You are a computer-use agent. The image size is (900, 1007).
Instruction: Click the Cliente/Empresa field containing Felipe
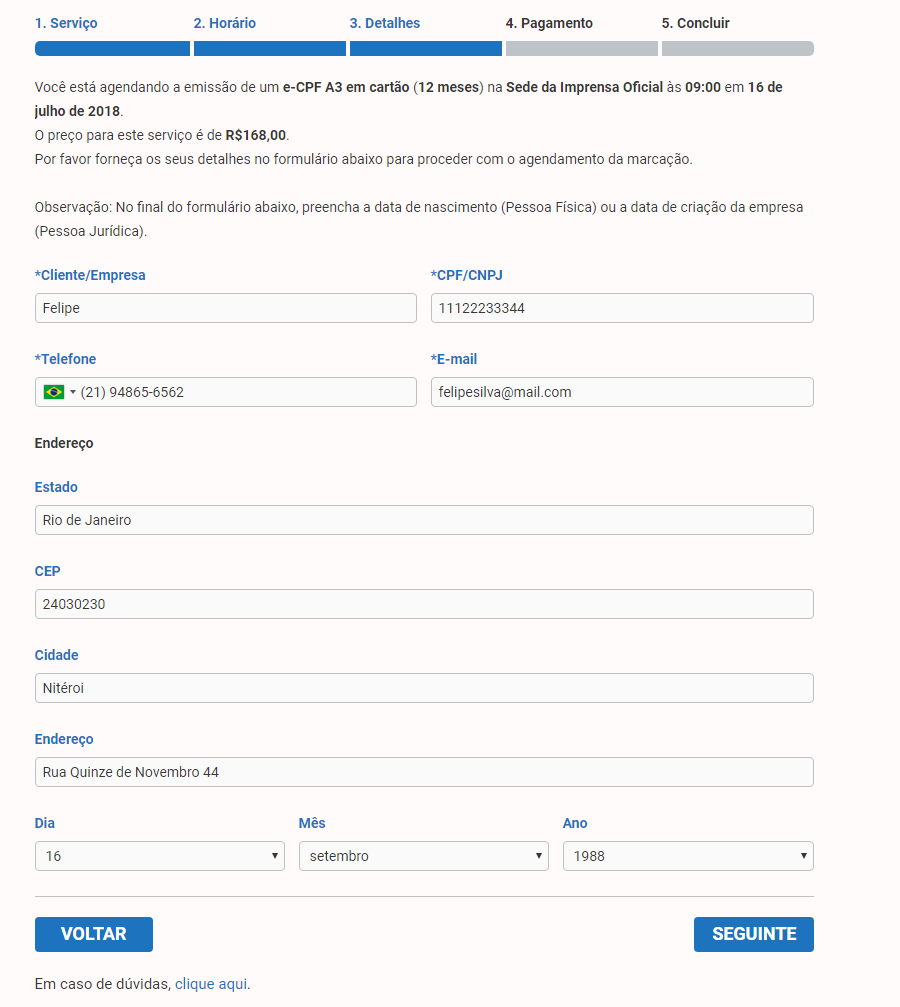tap(225, 308)
